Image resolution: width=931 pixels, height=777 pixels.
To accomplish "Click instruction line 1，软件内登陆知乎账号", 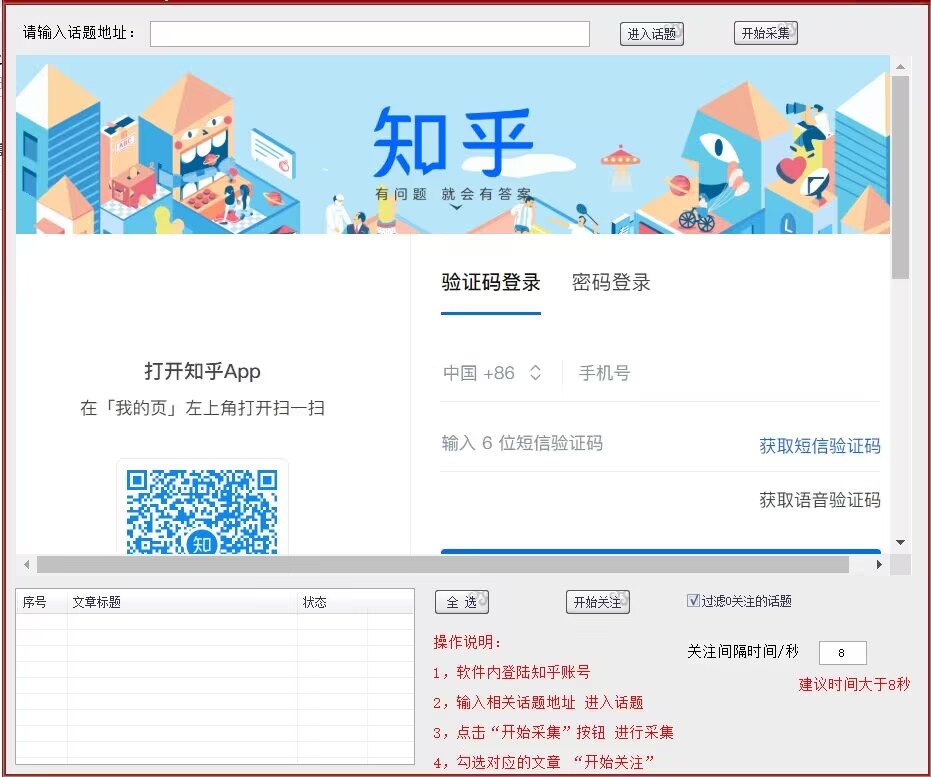I will pos(511,673).
